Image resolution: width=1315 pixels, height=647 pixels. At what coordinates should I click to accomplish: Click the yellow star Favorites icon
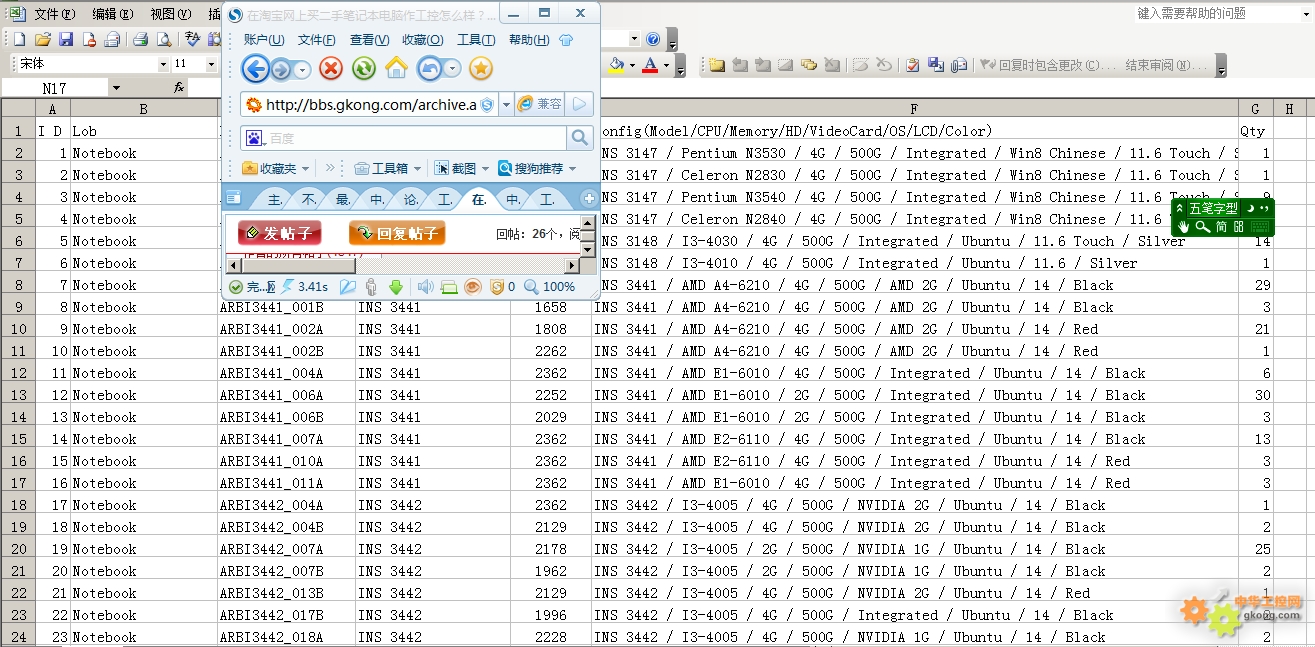(481, 68)
